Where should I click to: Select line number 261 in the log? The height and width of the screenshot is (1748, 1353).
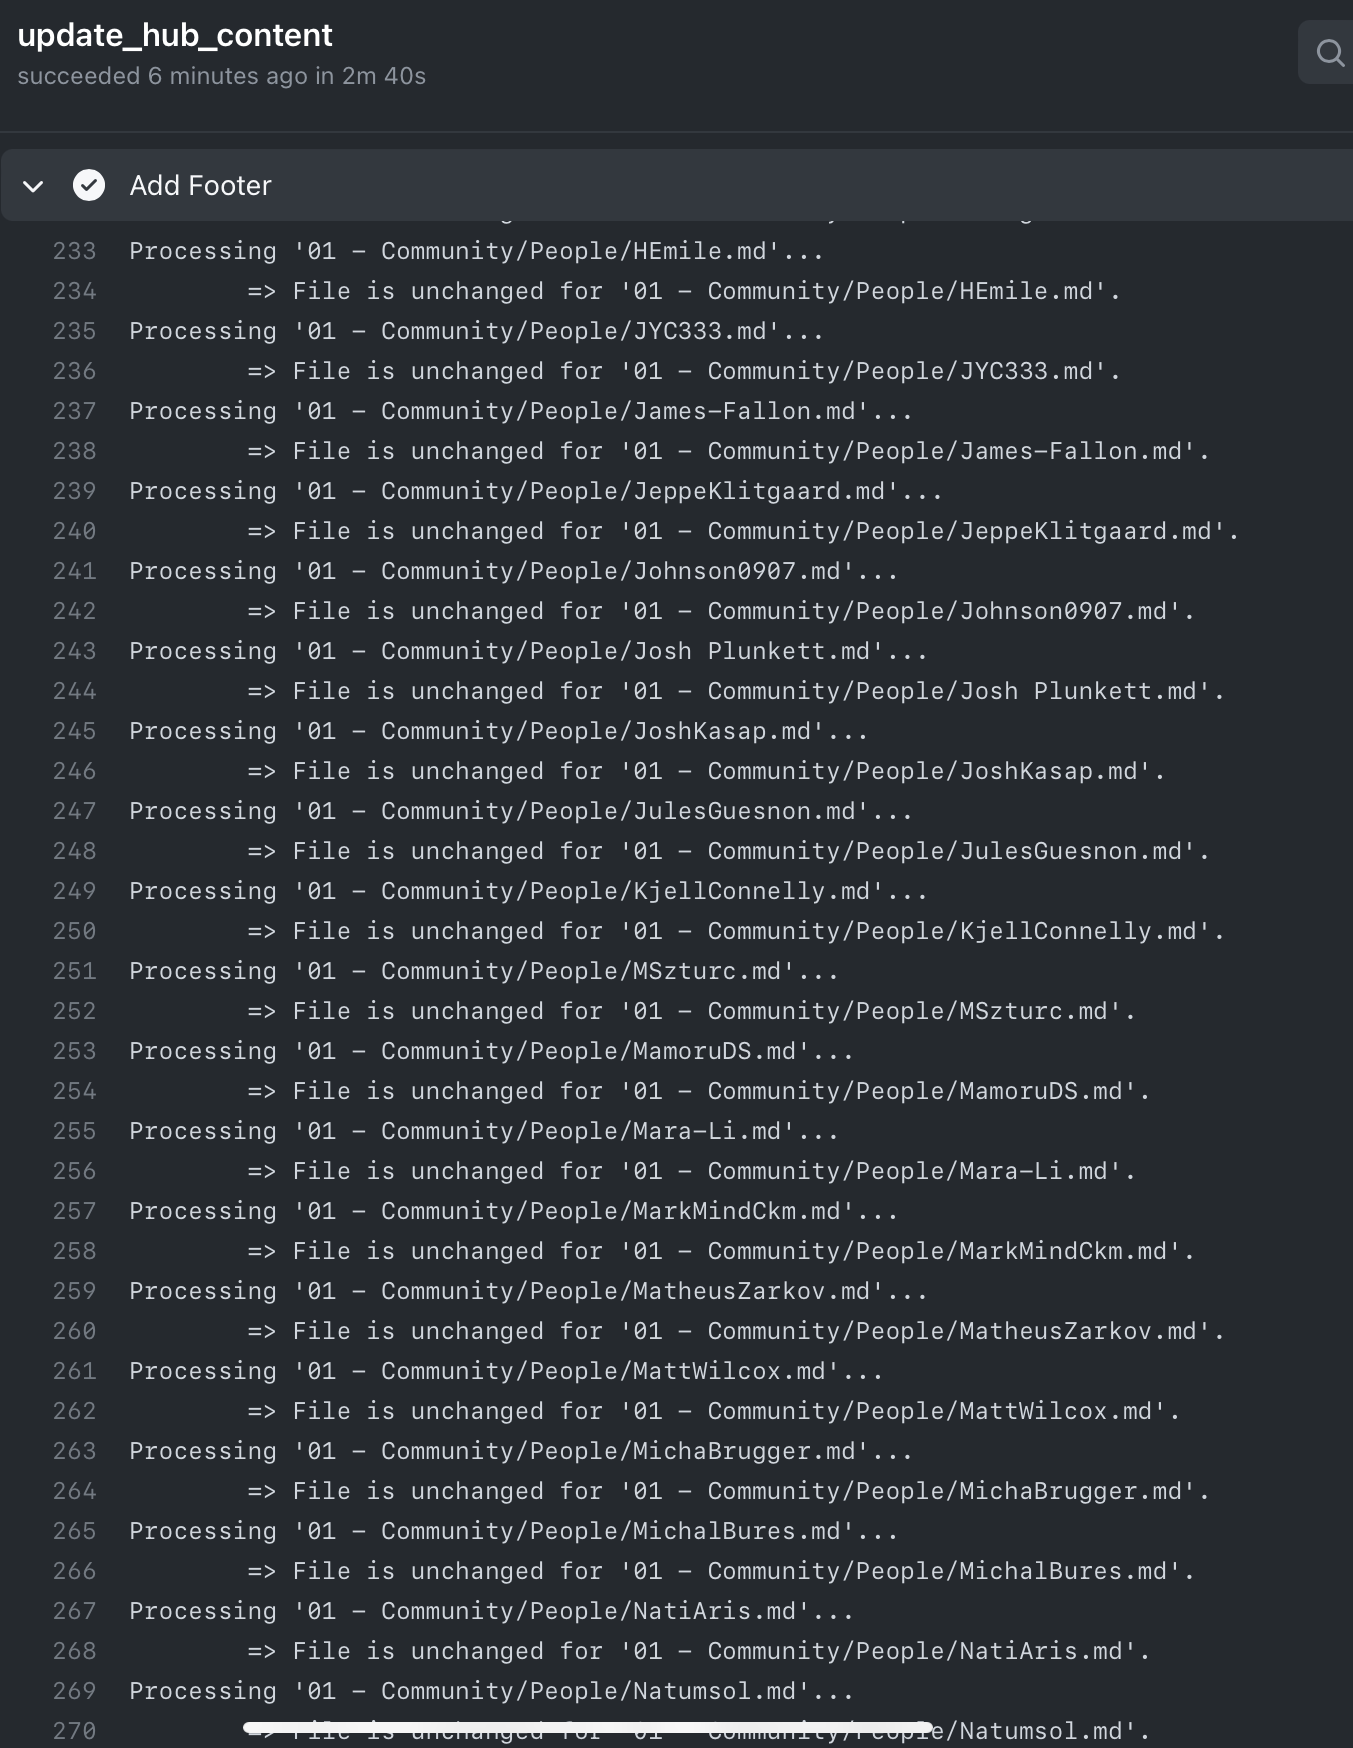(x=73, y=1371)
